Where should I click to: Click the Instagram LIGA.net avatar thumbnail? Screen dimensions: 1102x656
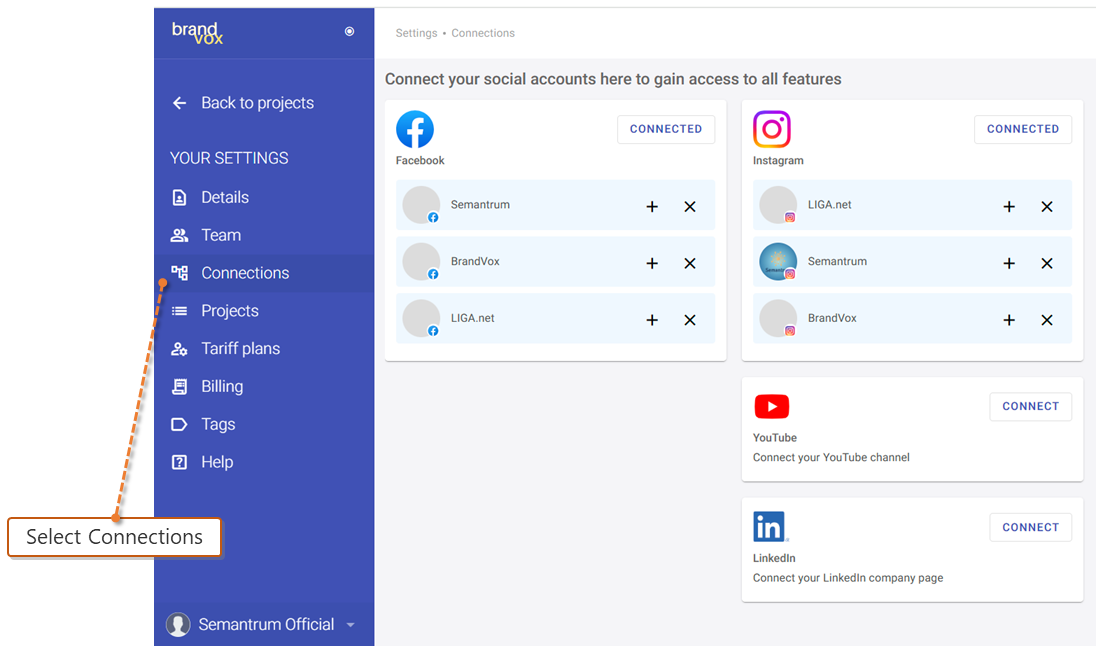tap(778, 205)
